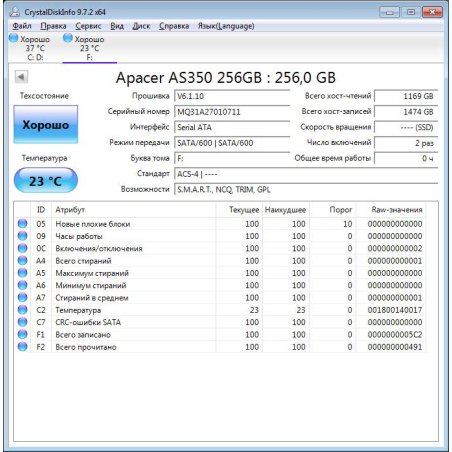The image size is (452, 452).
Task: Click the Serial ATA interface field
Action: pos(232,127)
